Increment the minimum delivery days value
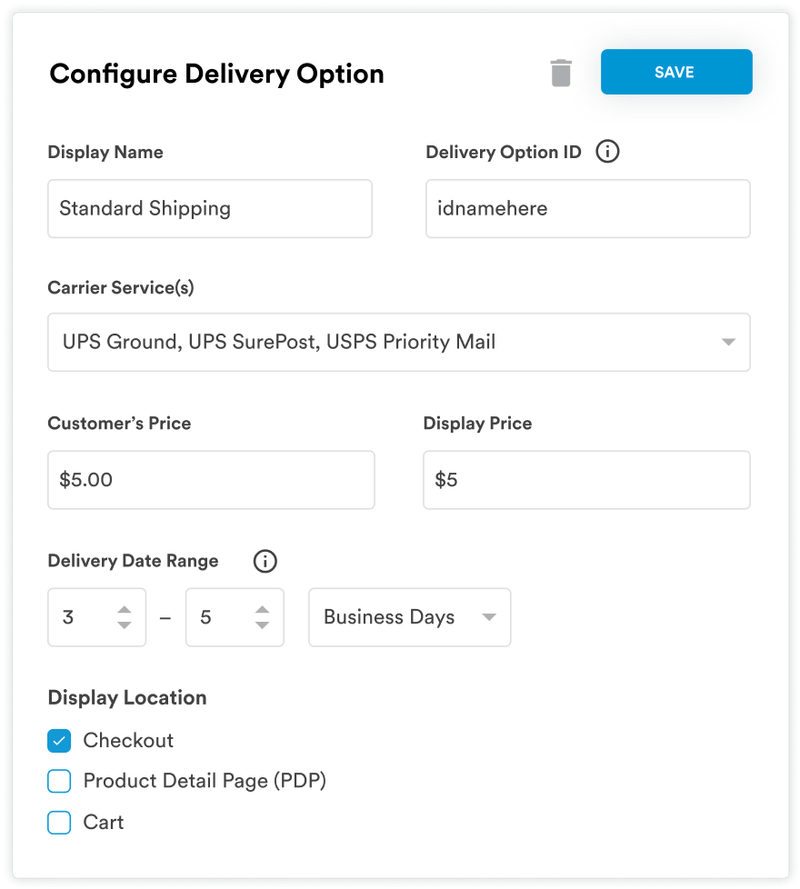This screenshot has width=800, height=889. pos(125,611)
